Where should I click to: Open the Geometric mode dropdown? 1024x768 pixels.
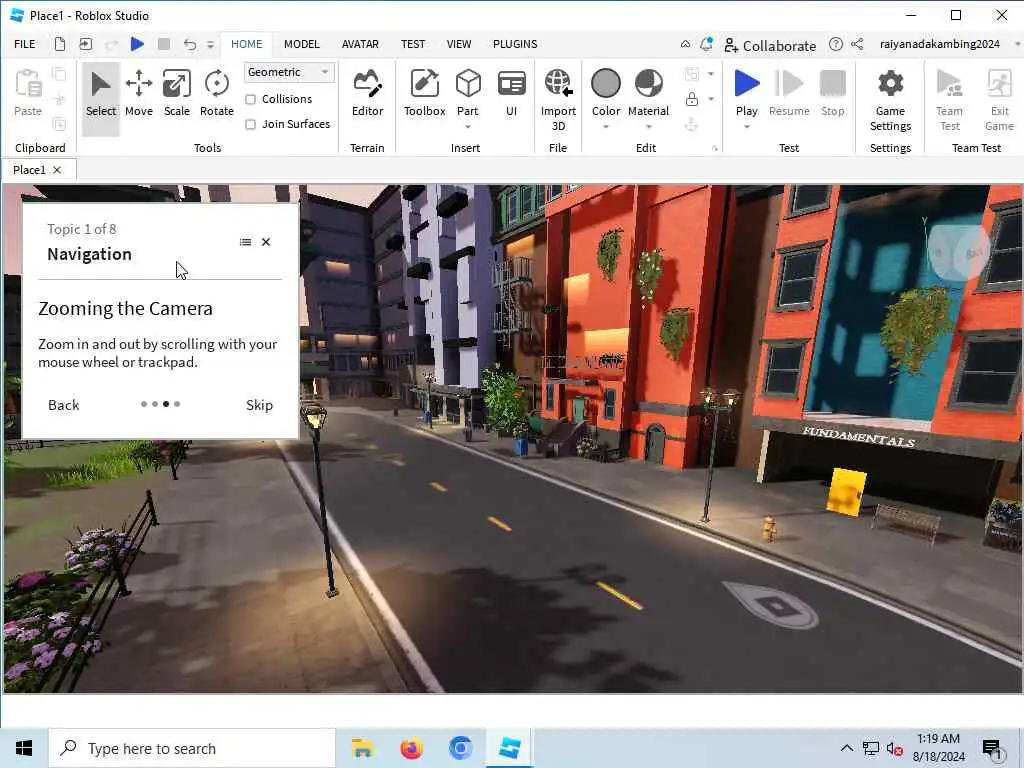point(289,72)
